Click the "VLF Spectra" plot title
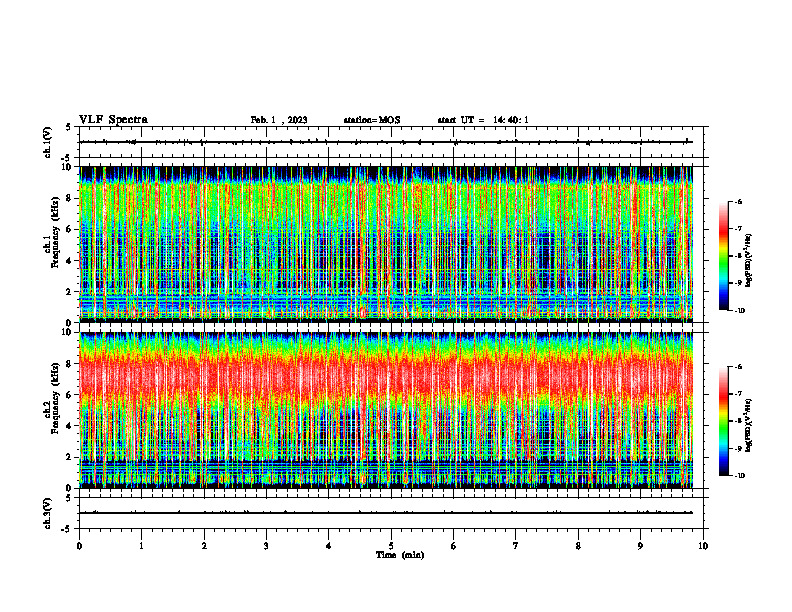Viewport: 792px width, 612px height. [x=113, y=120]
